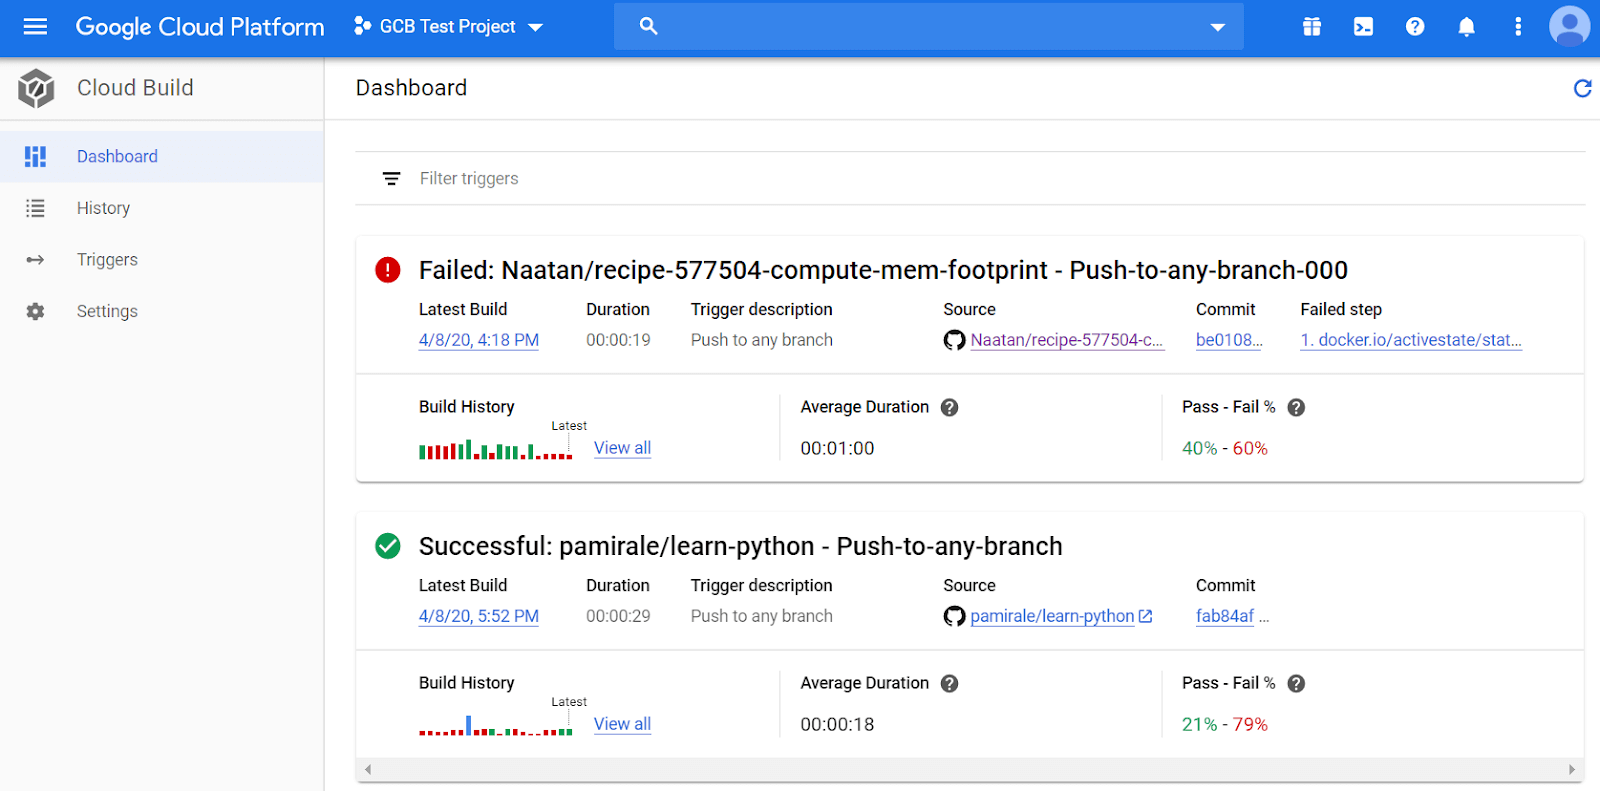
Task: Click View all for the failed build history
Action: (622, 448)
